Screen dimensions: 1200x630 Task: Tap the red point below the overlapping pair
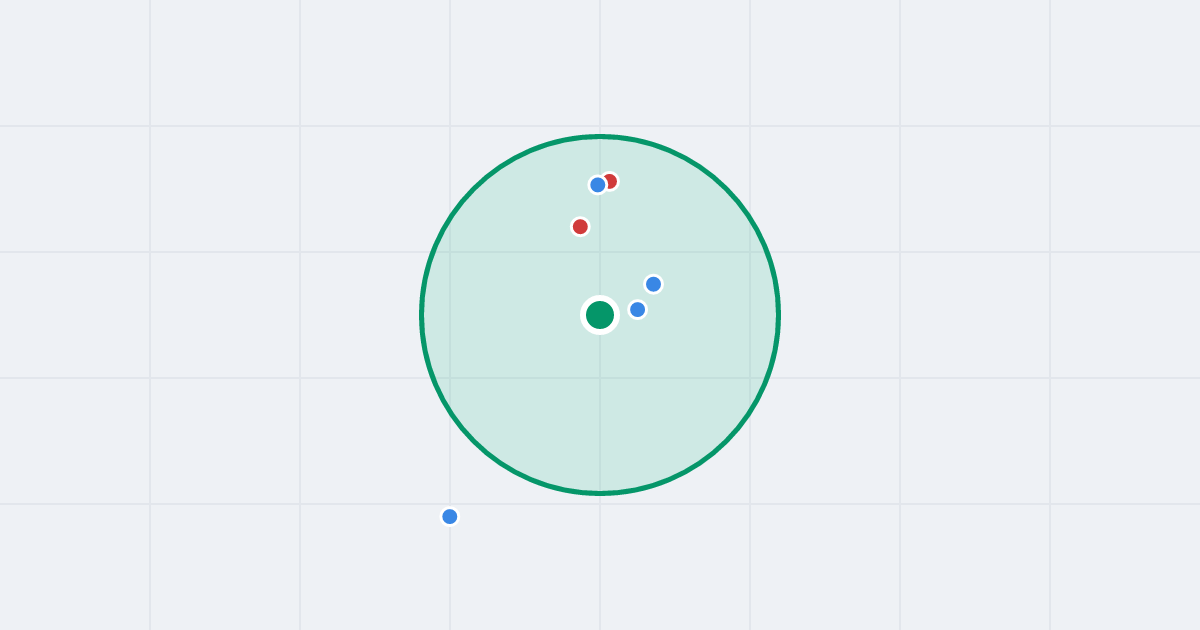(x=580, y=227)
